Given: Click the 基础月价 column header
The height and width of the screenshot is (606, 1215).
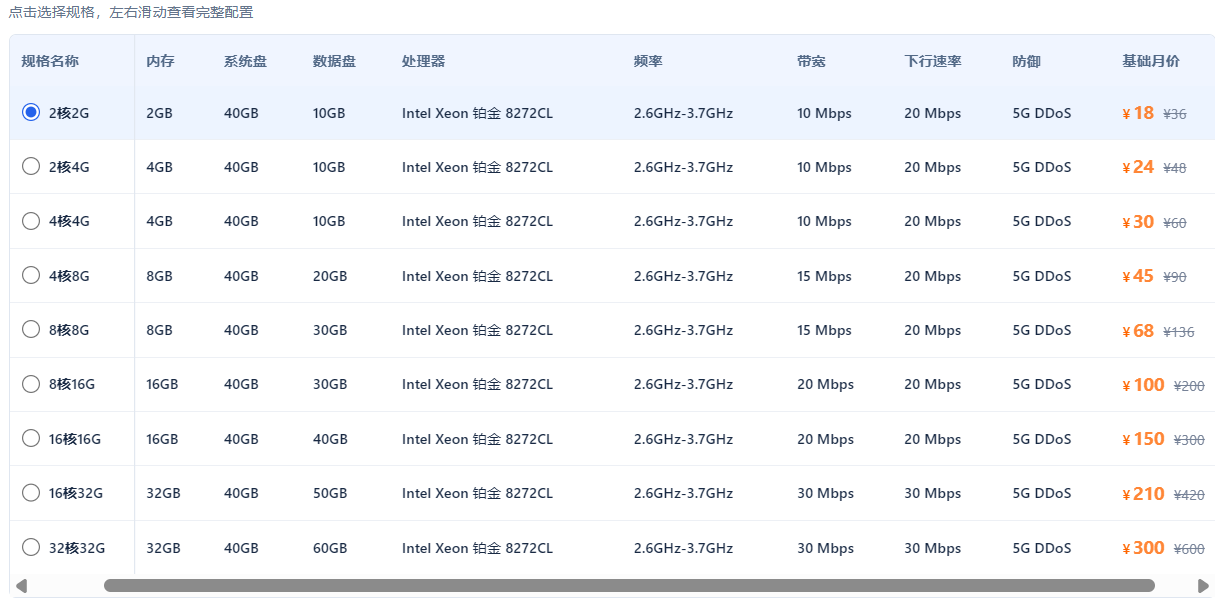Looking at the screenshot, I should [1151, 61].
